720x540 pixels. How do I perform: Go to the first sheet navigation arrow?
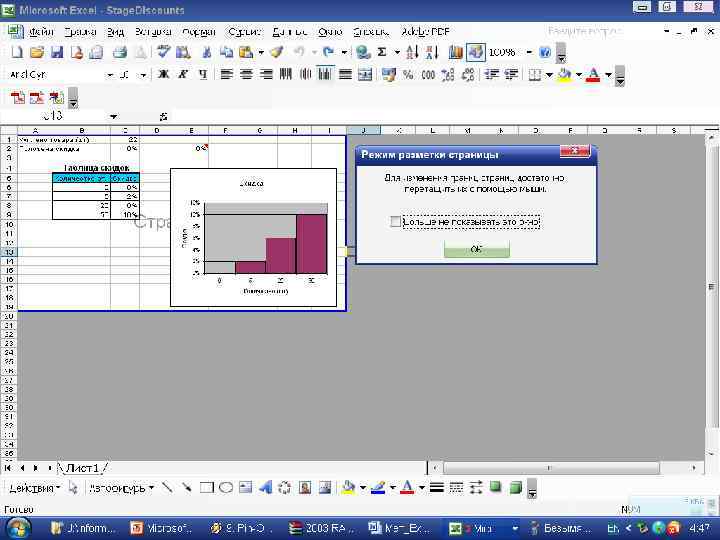(7, 468)
